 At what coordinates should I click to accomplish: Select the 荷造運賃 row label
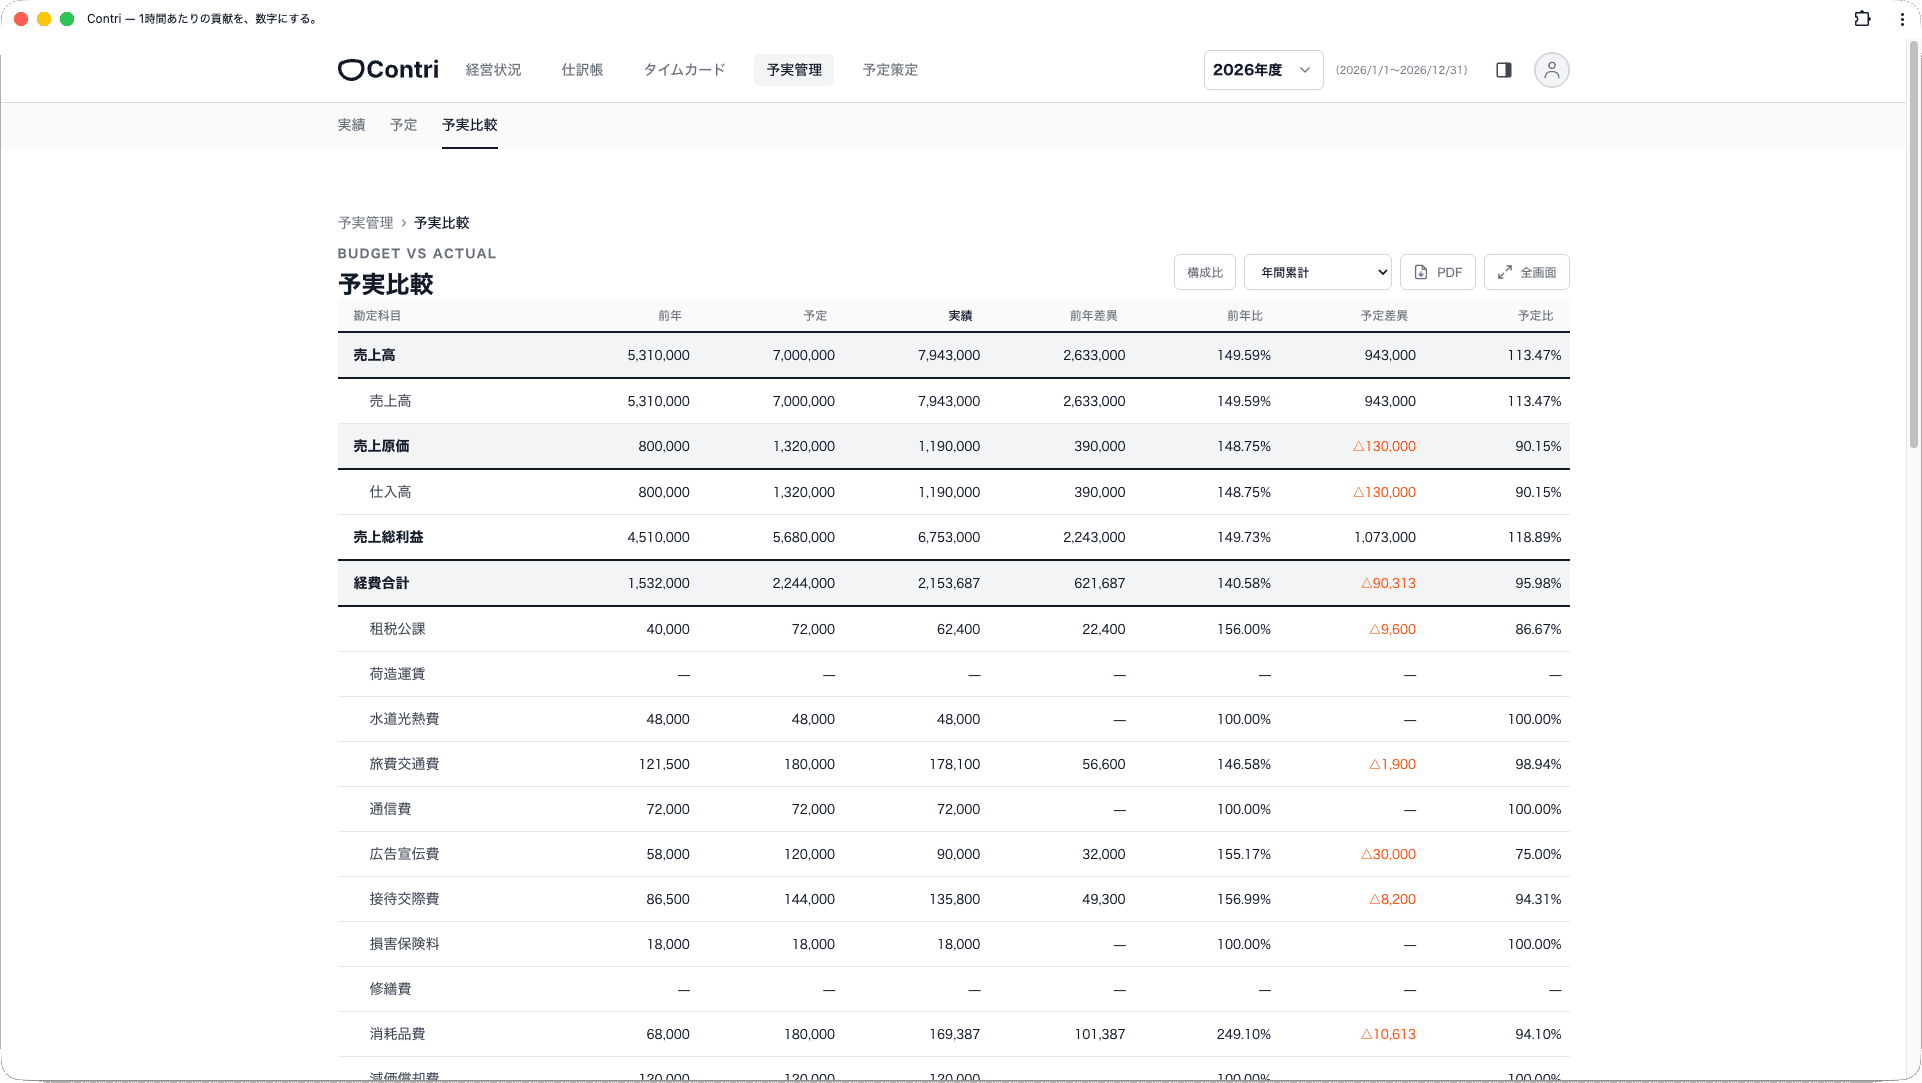pos(397,674)
